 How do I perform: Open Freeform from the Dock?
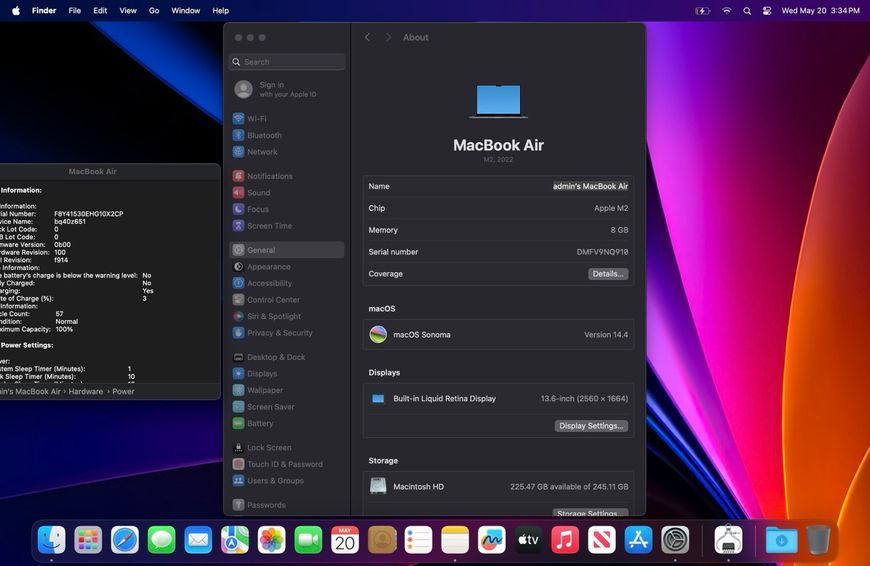492,540
